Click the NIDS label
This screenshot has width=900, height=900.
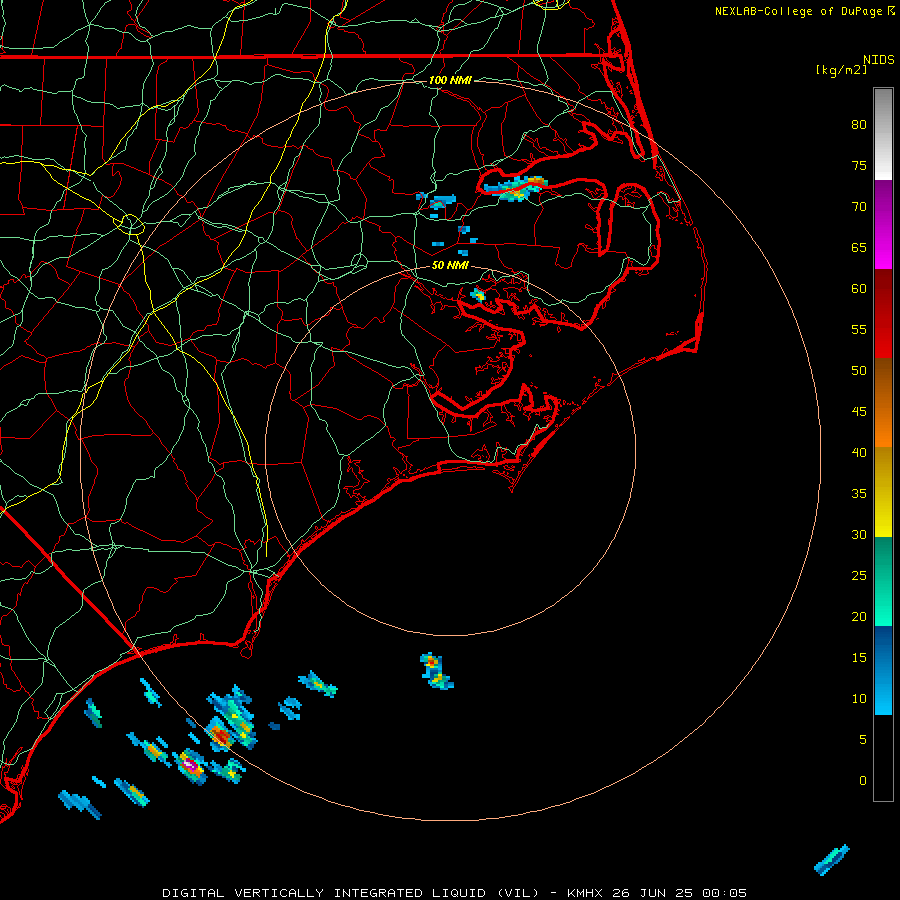tap(878, 59)
